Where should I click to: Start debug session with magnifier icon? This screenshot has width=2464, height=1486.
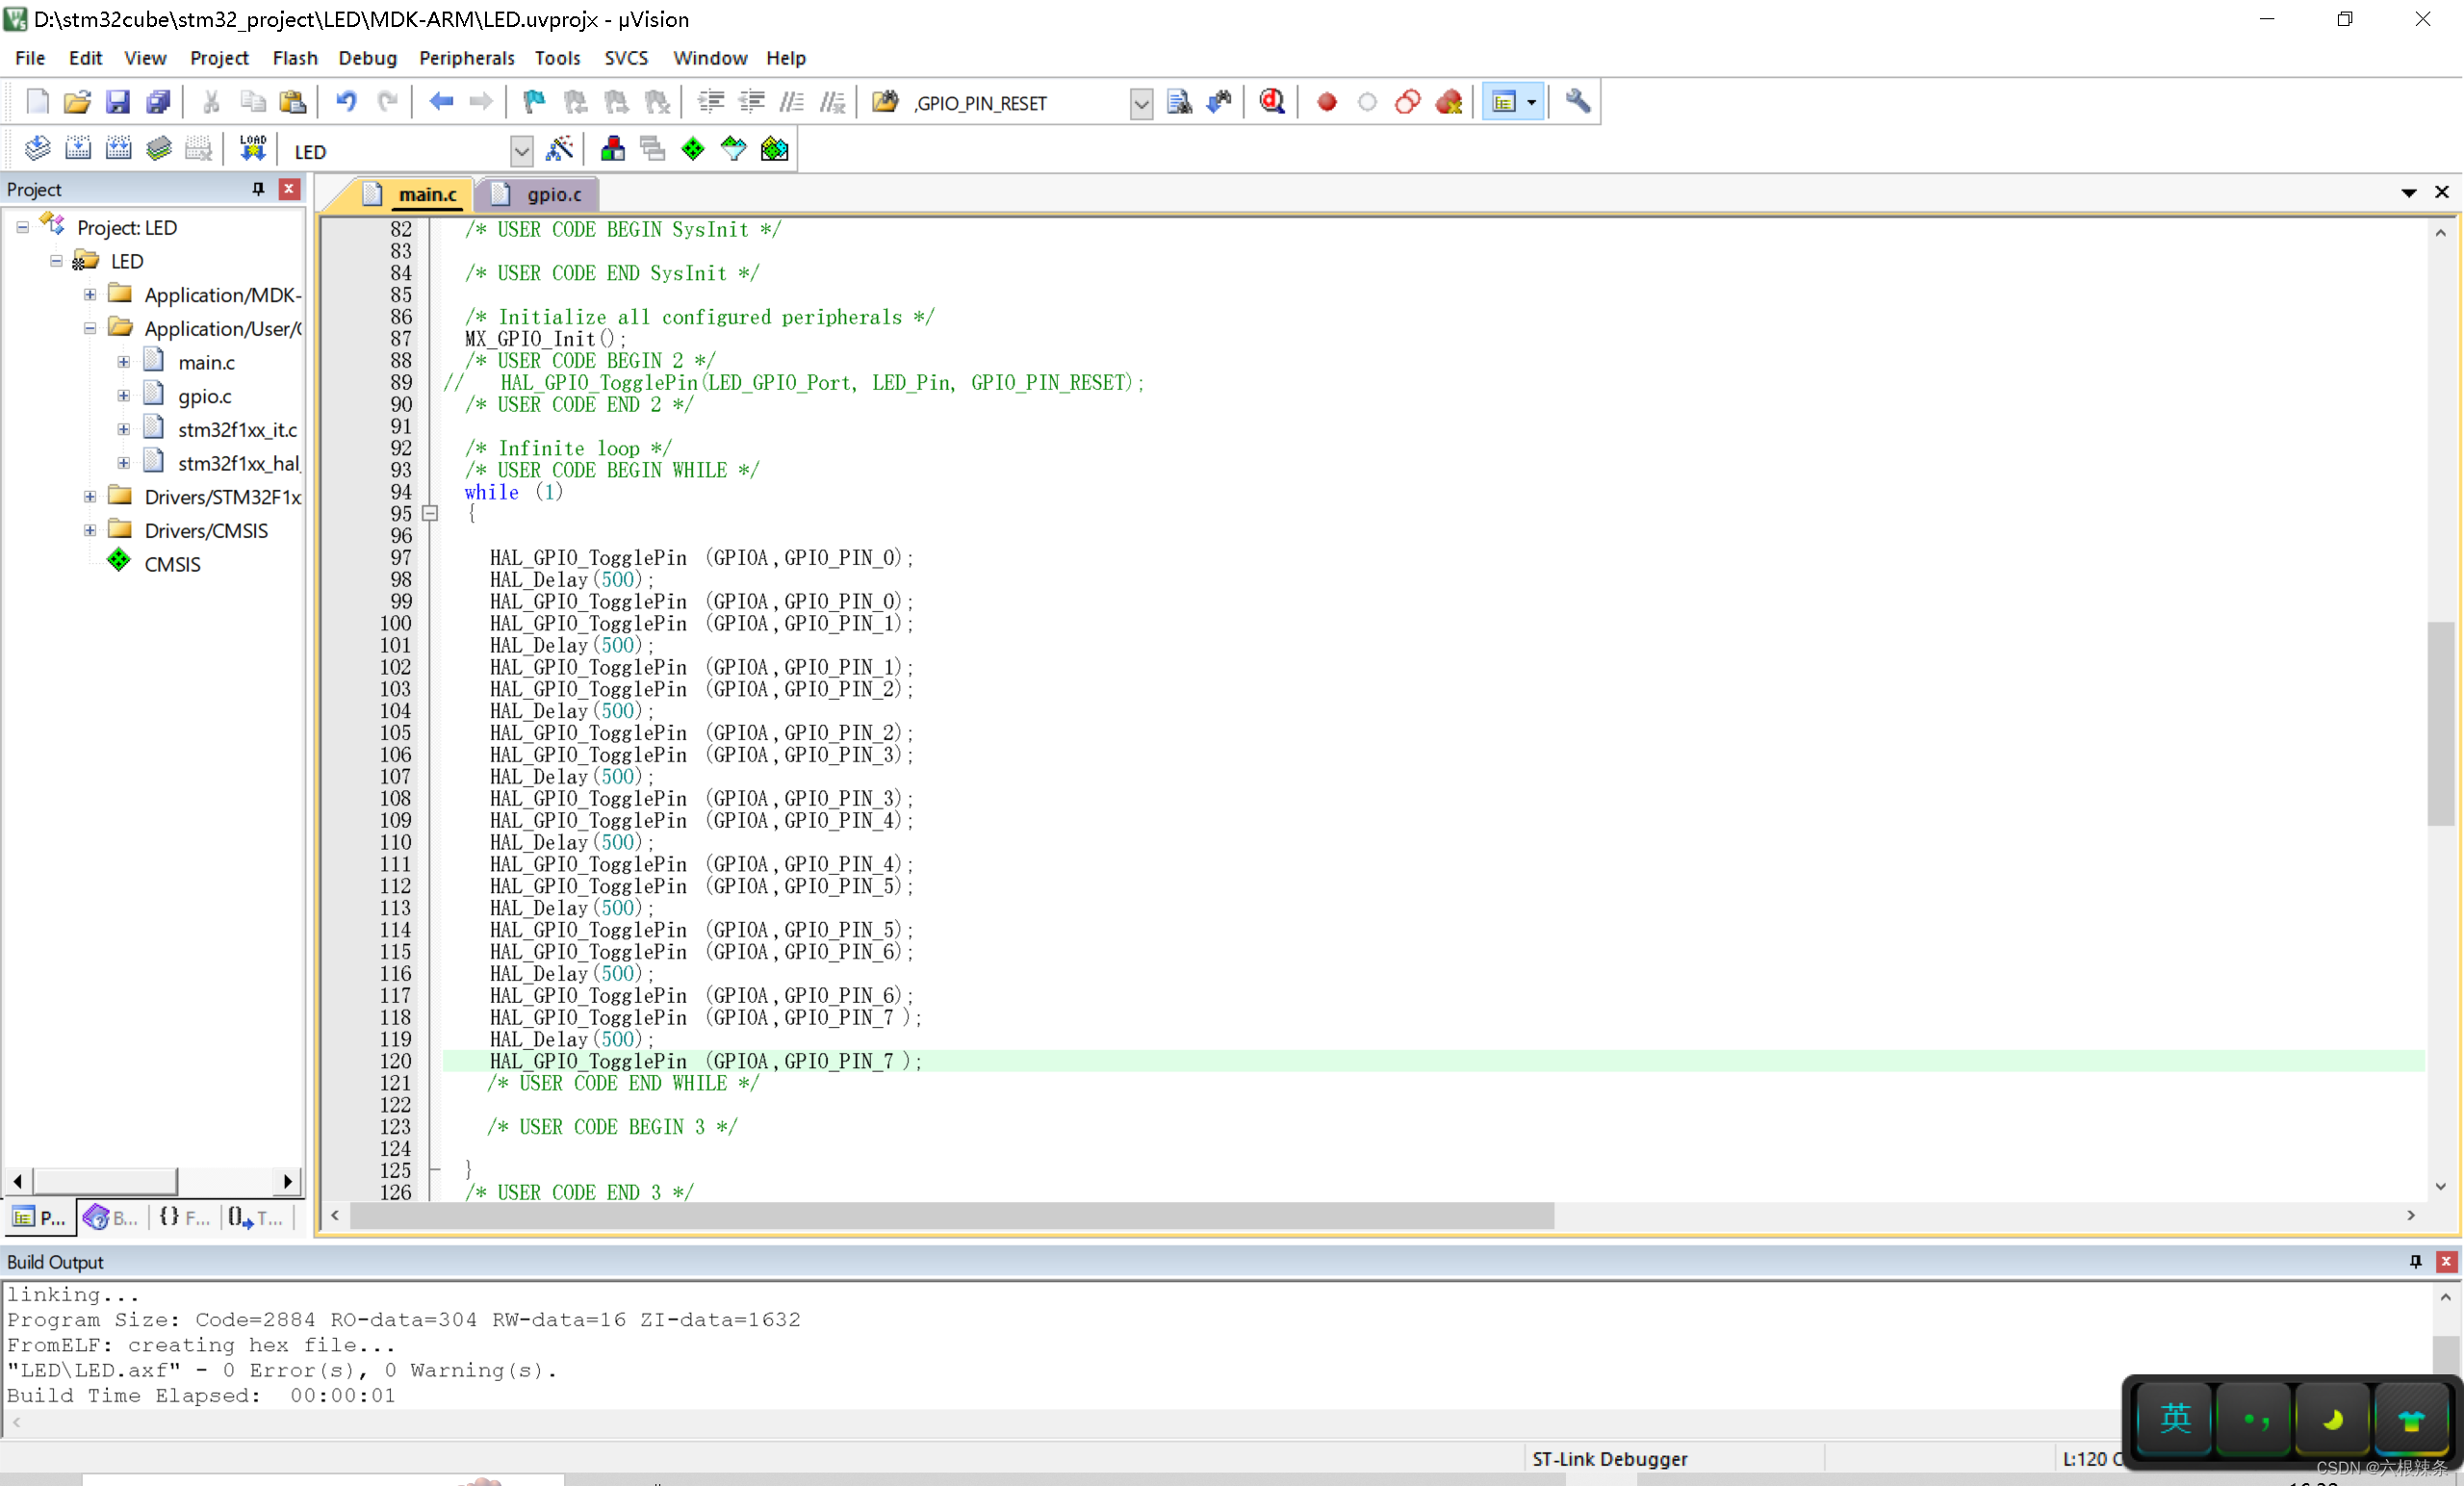click(x=1272, y=102)
